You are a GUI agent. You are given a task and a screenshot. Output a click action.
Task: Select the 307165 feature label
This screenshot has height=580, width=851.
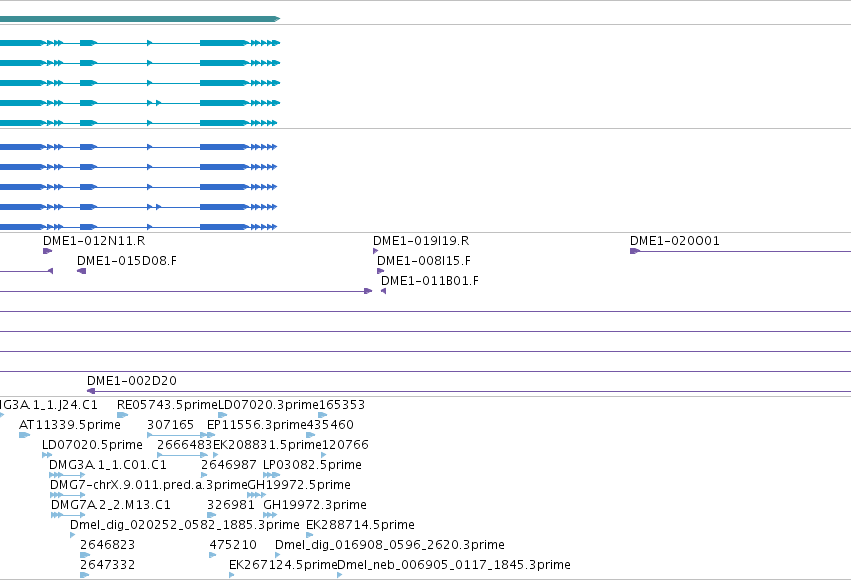[x=170, y=425]
